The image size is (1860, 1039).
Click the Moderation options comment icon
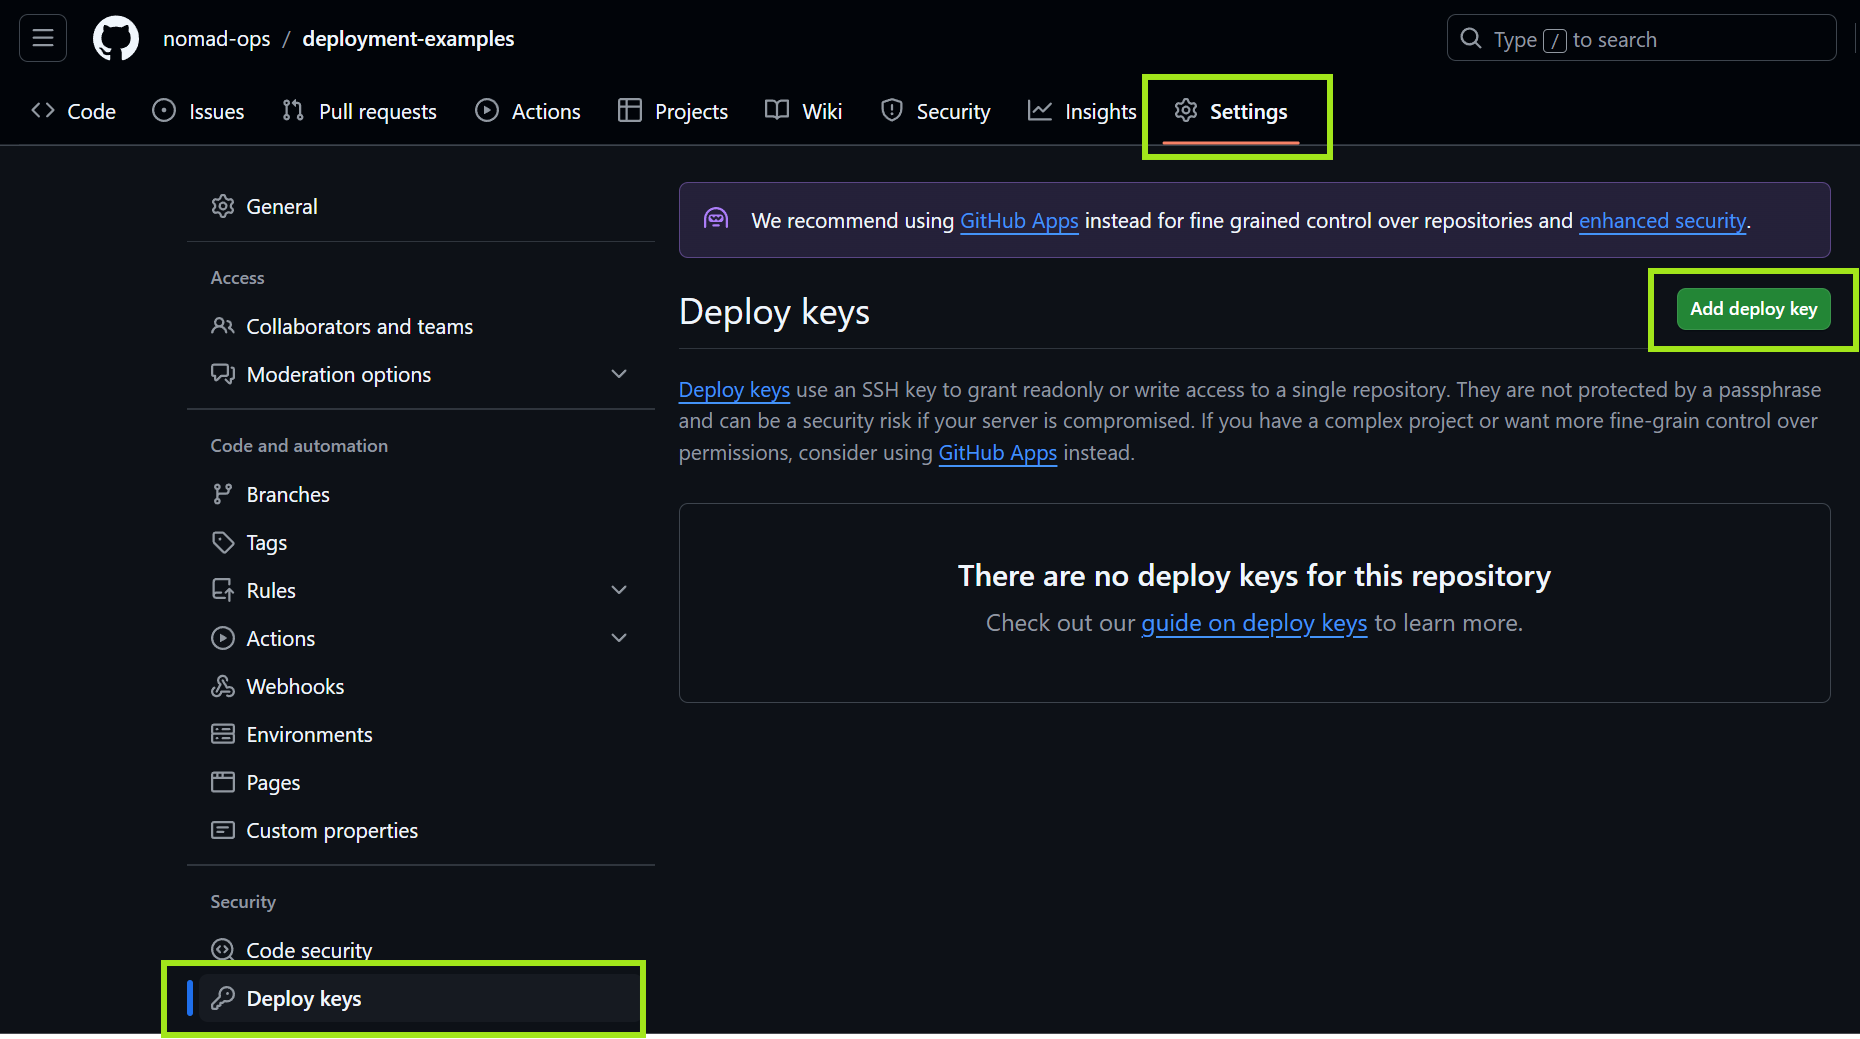(x=223, y=374)
